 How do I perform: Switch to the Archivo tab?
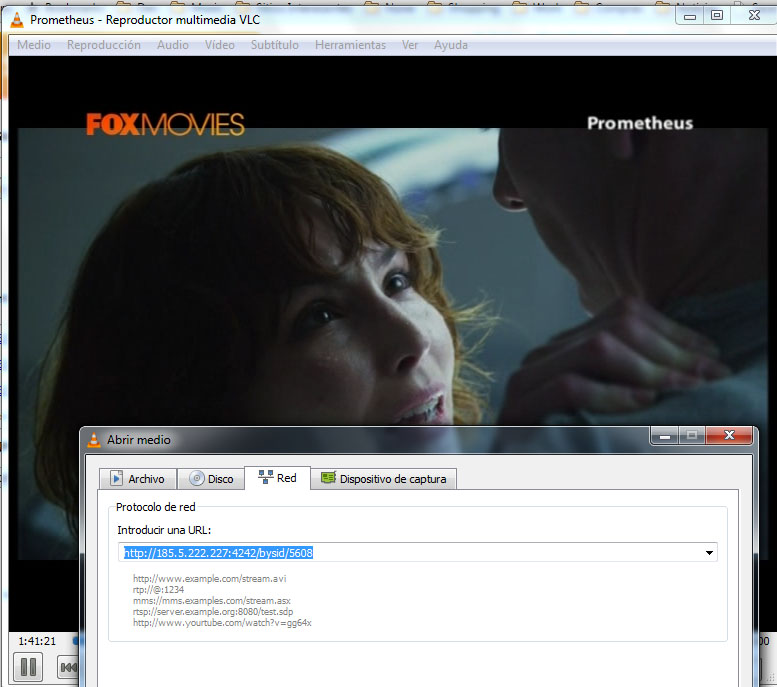[x=138, y=479]
